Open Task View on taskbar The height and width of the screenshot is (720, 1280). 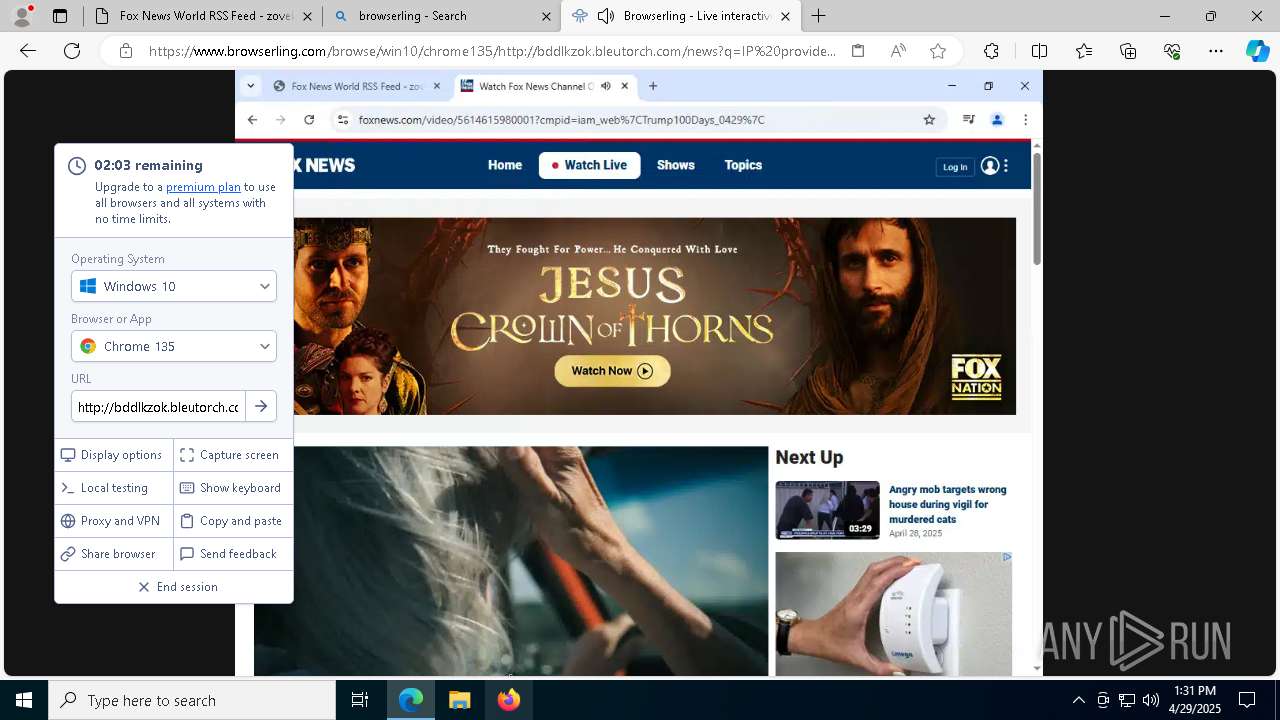(360, 700)
